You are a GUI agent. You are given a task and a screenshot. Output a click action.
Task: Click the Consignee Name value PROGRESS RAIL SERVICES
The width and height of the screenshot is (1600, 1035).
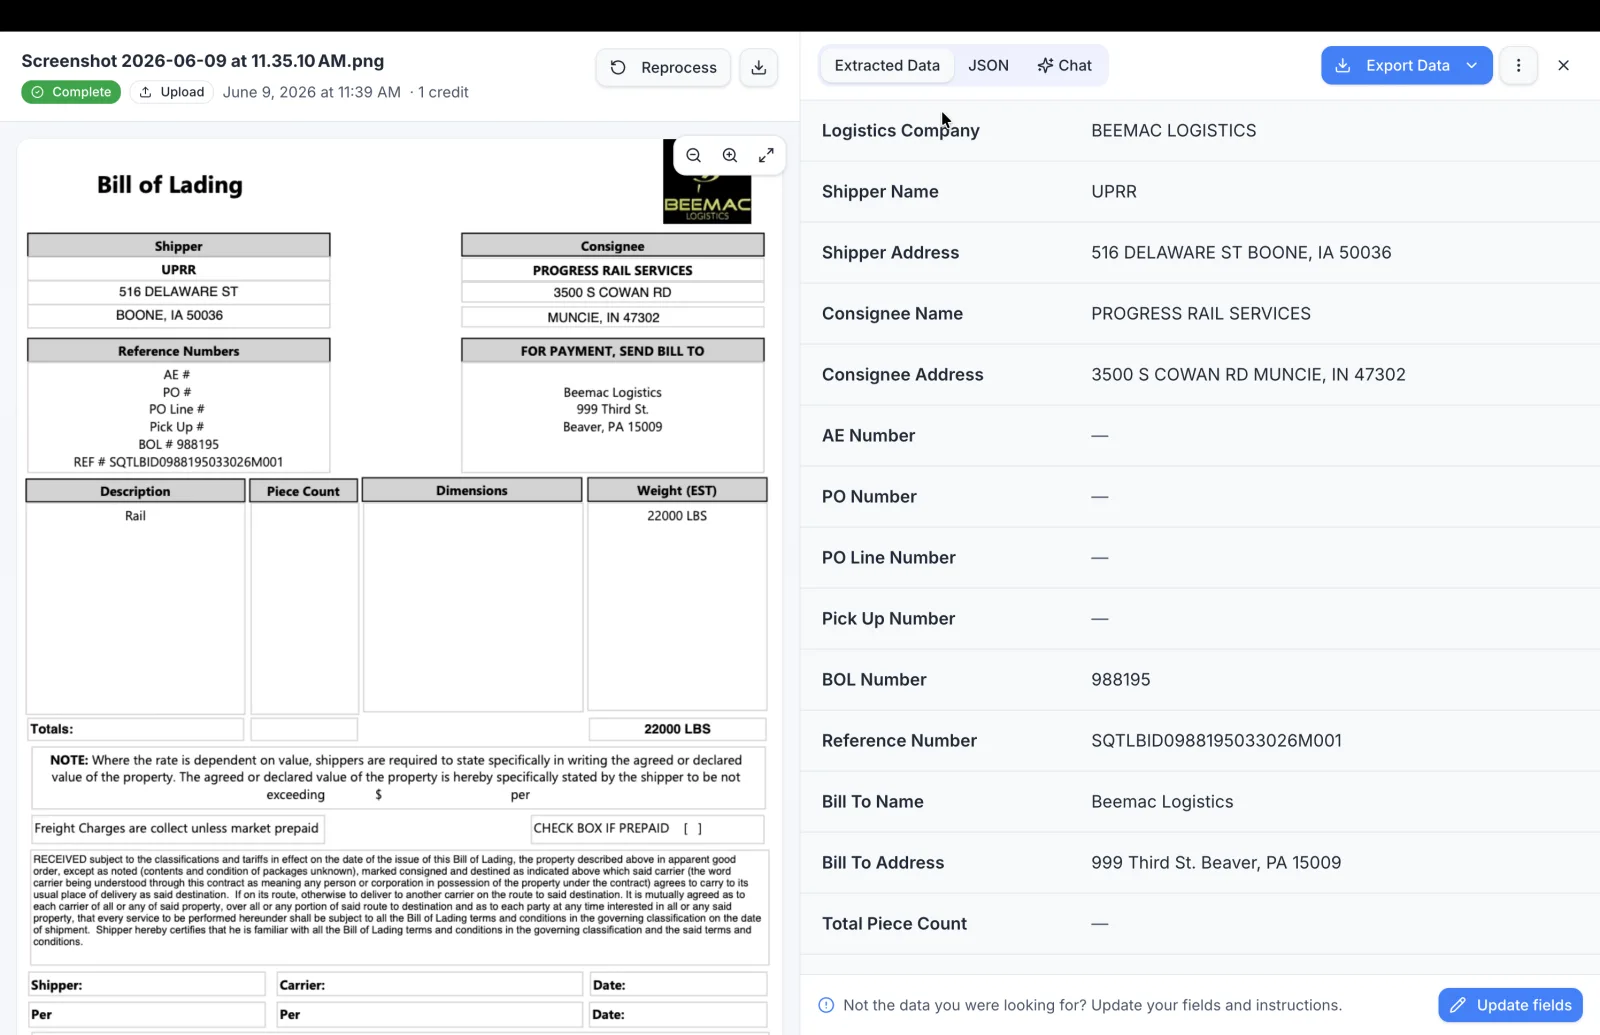click(x=1201, y=313)
